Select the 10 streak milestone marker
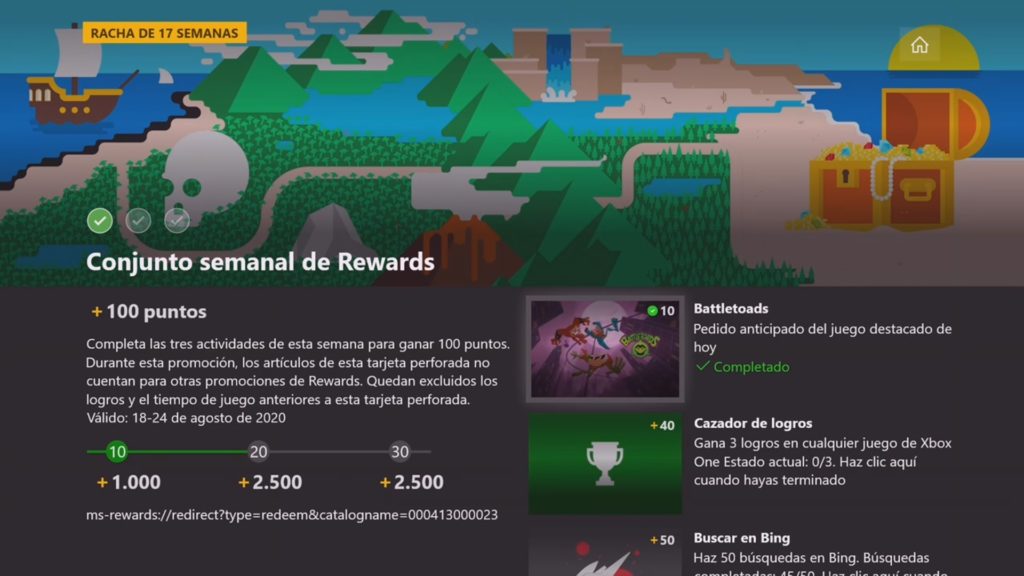Image resolution: width=1024 pixels, height=576 pixels. click(x=117, y=451)
